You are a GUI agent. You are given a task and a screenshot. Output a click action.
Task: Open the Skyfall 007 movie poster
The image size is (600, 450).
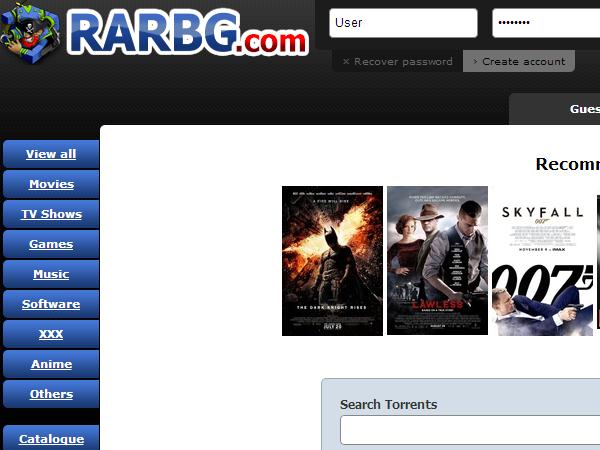542,261
